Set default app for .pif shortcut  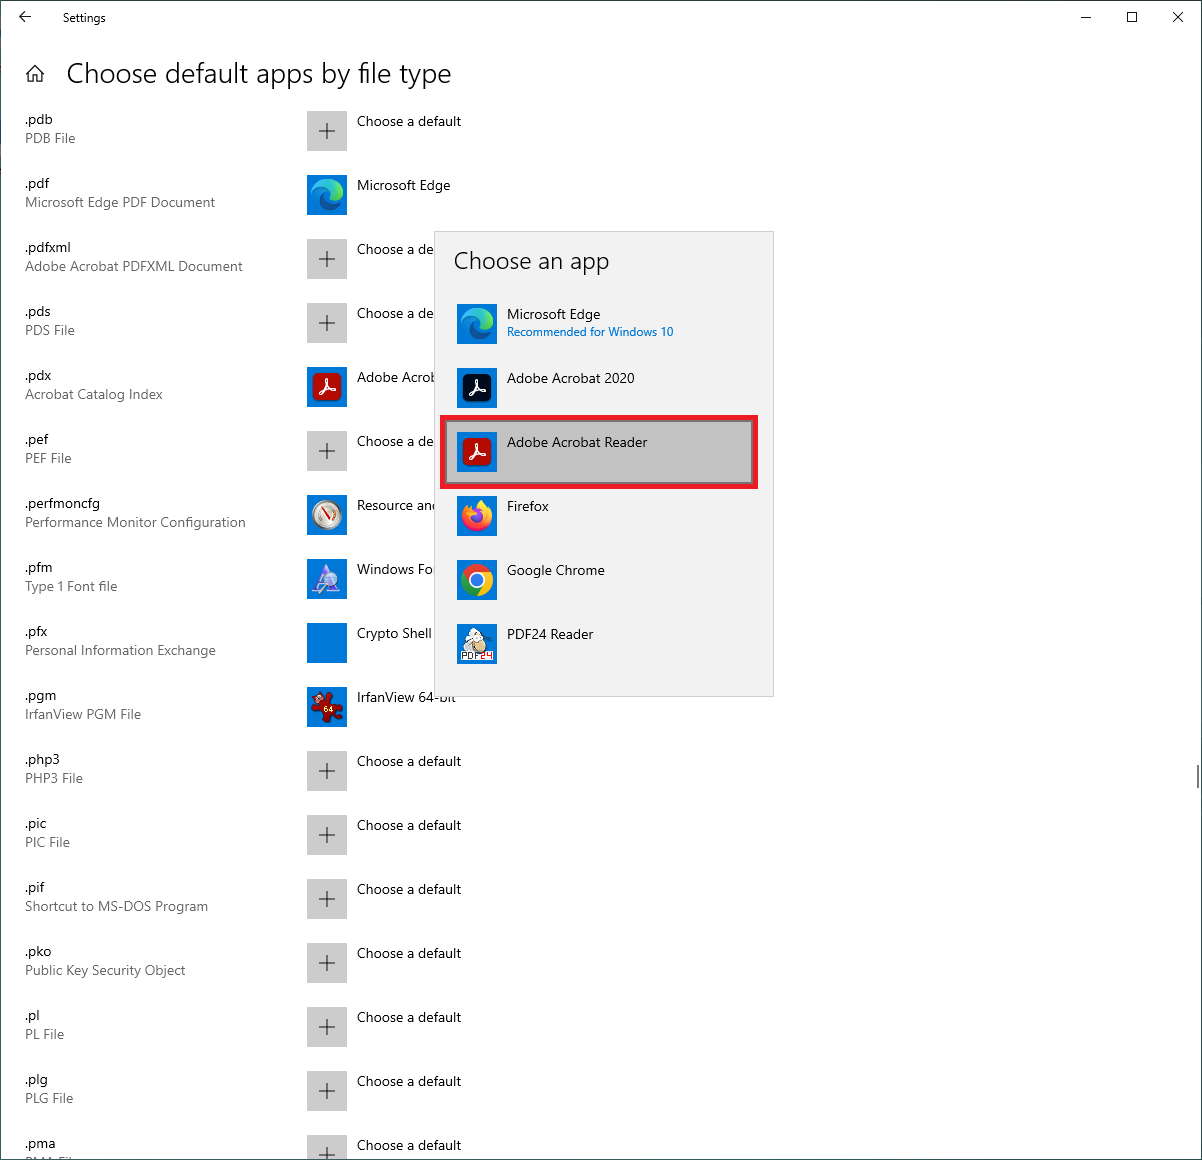327,899
